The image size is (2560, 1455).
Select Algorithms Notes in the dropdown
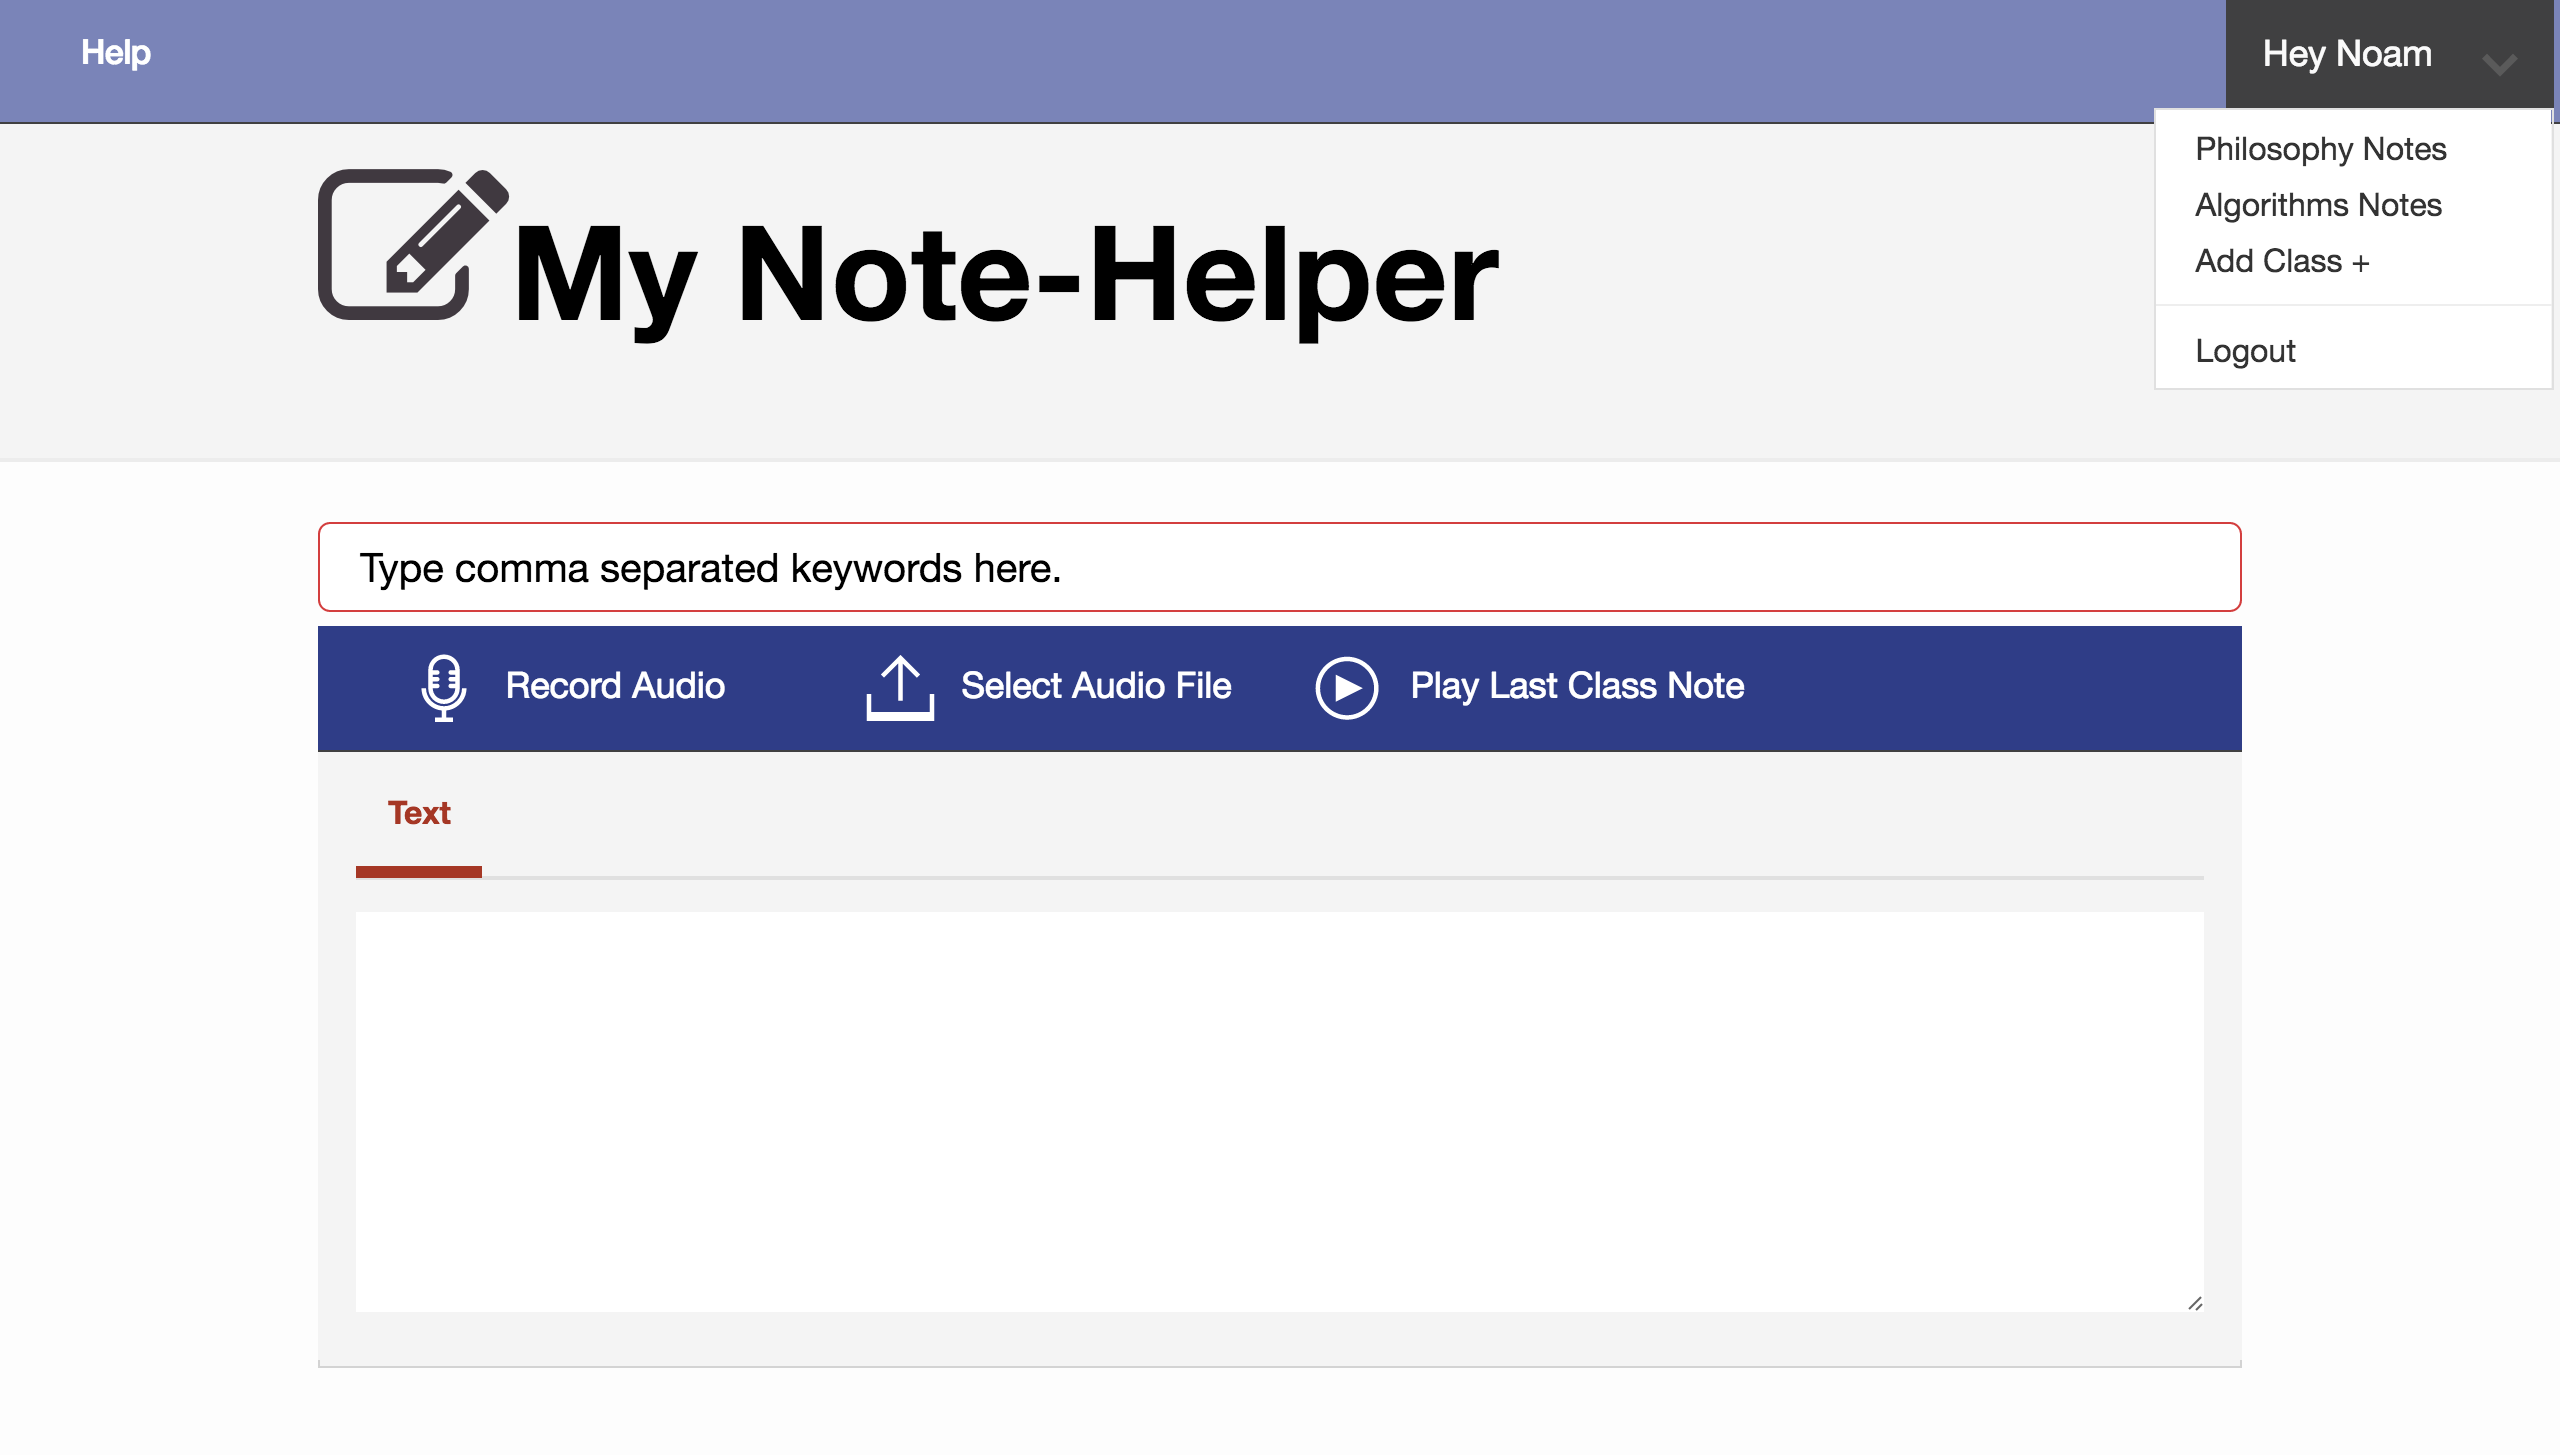2318,205
